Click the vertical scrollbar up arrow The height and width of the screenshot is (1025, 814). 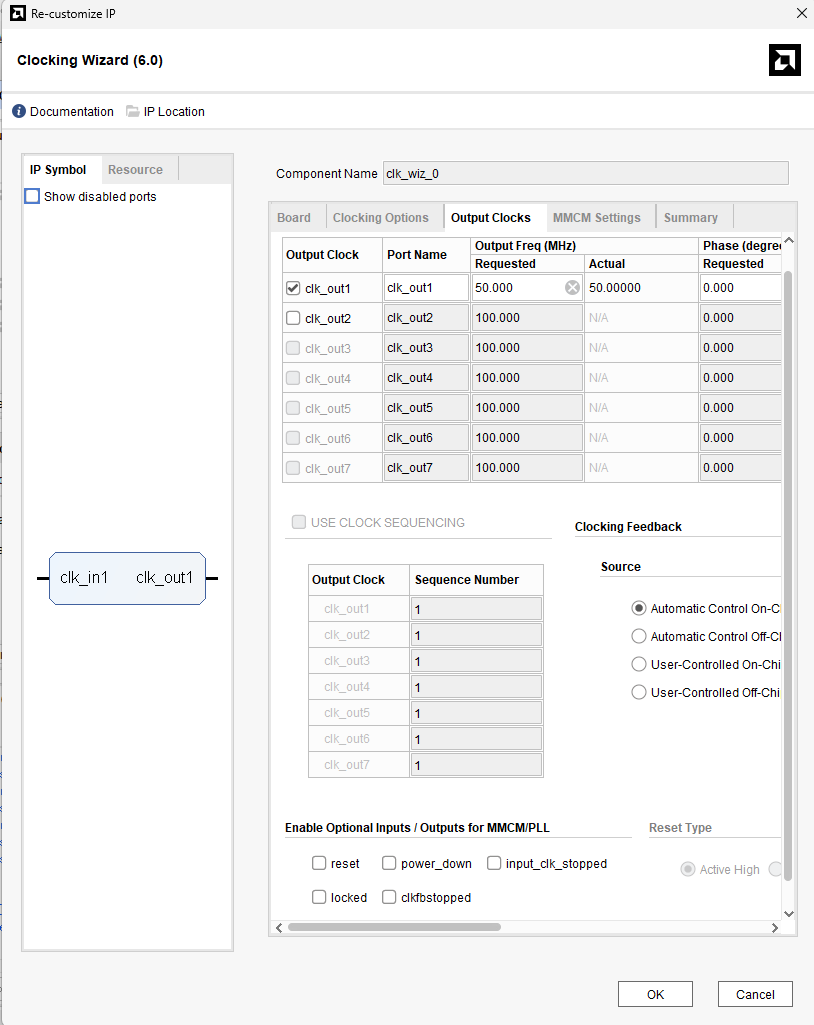point(788,241)
